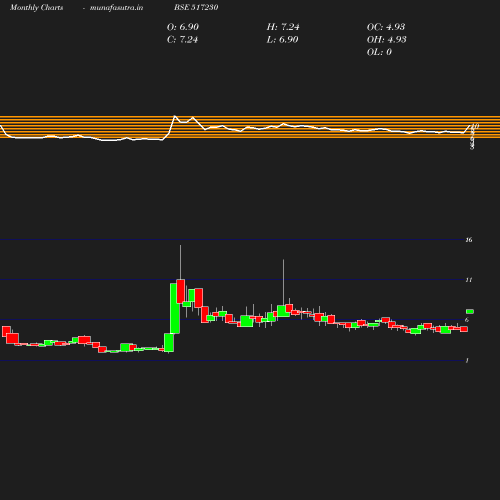This screenshot has width=500, height=500.
Task: Click the OC: 4.93 value
Action: pos(386,27)
